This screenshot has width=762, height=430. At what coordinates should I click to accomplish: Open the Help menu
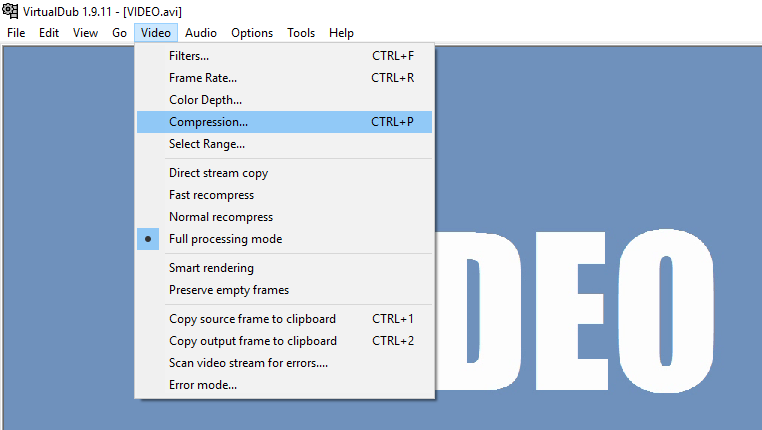click(341, 33)
